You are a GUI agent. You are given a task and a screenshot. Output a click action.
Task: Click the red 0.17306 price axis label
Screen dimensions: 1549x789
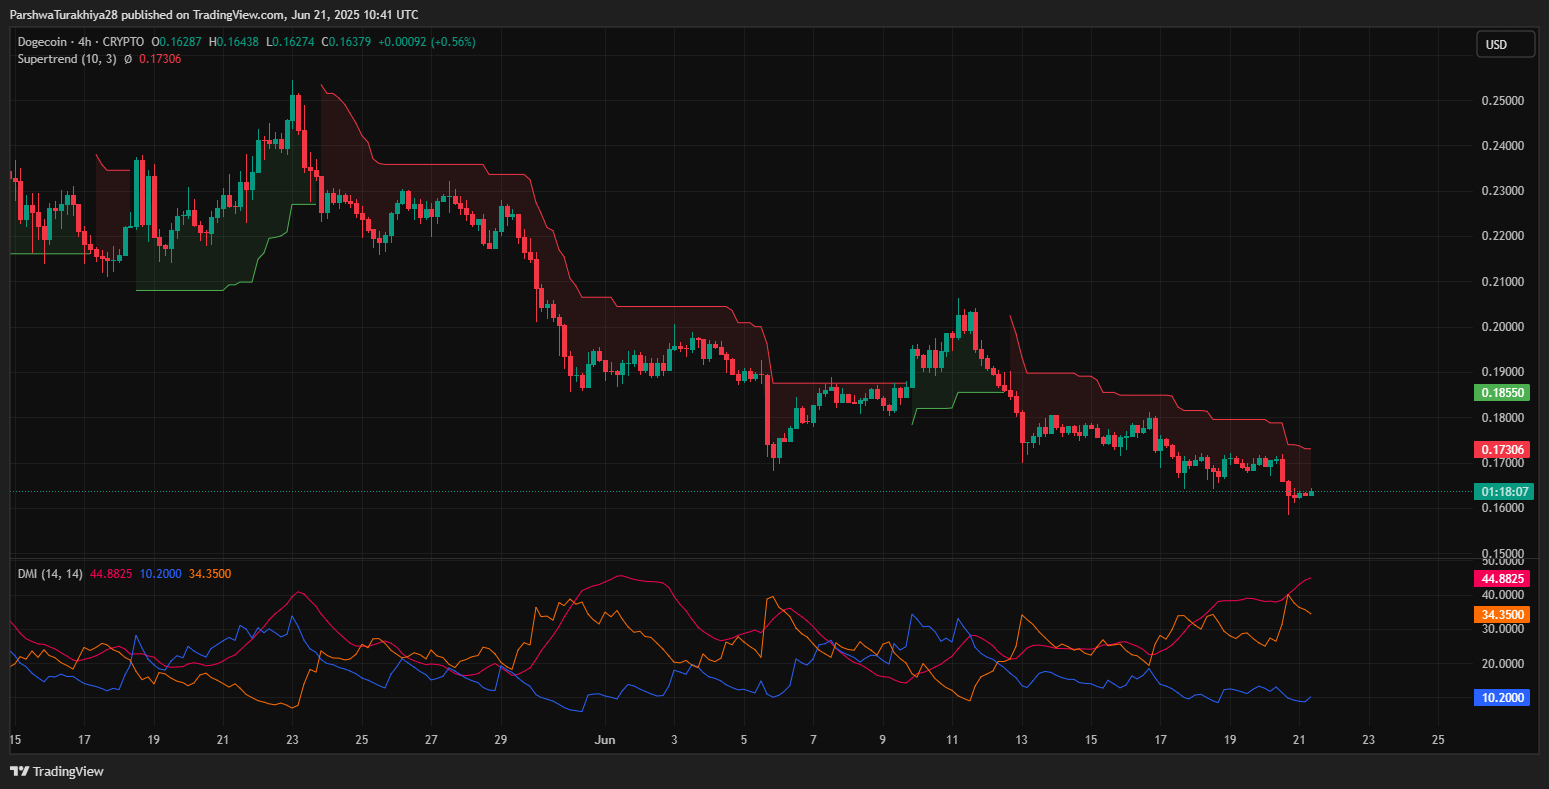[1502, 450]
